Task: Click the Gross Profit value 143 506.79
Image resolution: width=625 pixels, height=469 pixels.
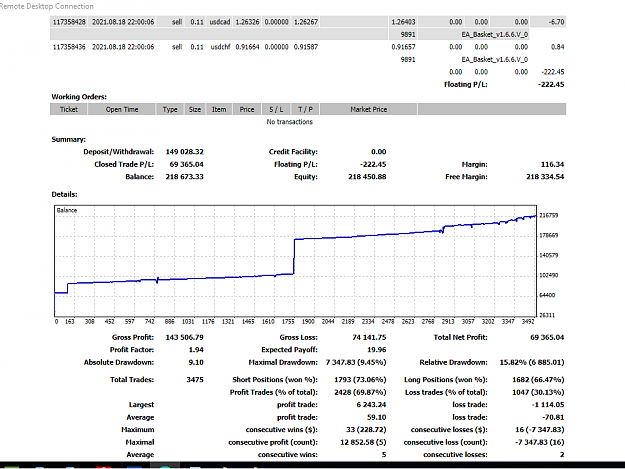Action: [185, 338]
